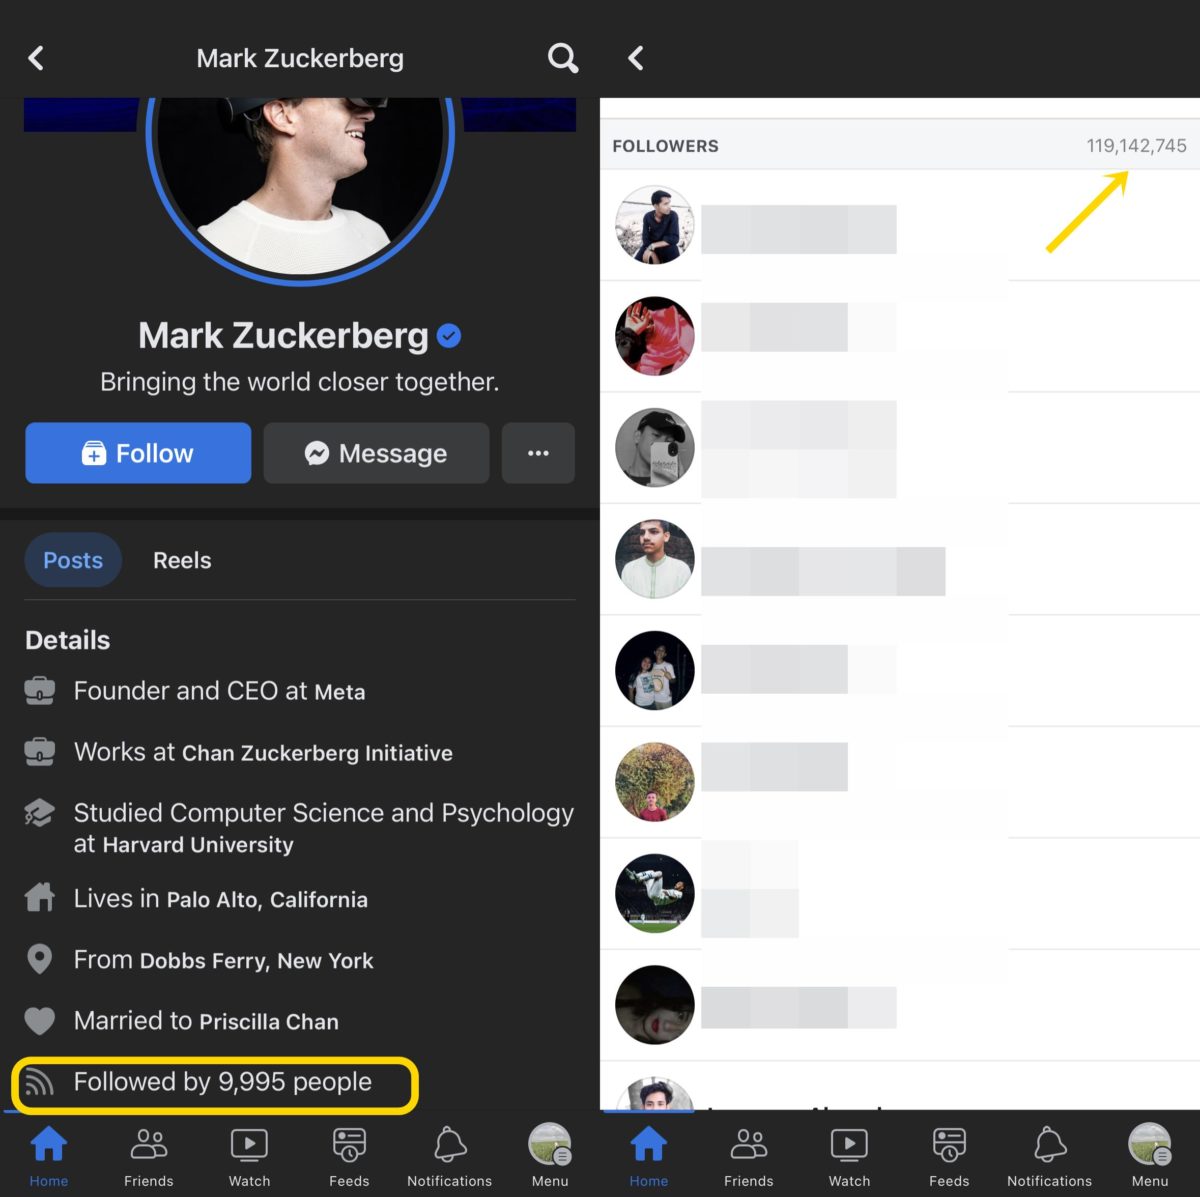Switch to the Reels tab
The width and height of the screenshot is (1200, 1197).
coord(182,560)
